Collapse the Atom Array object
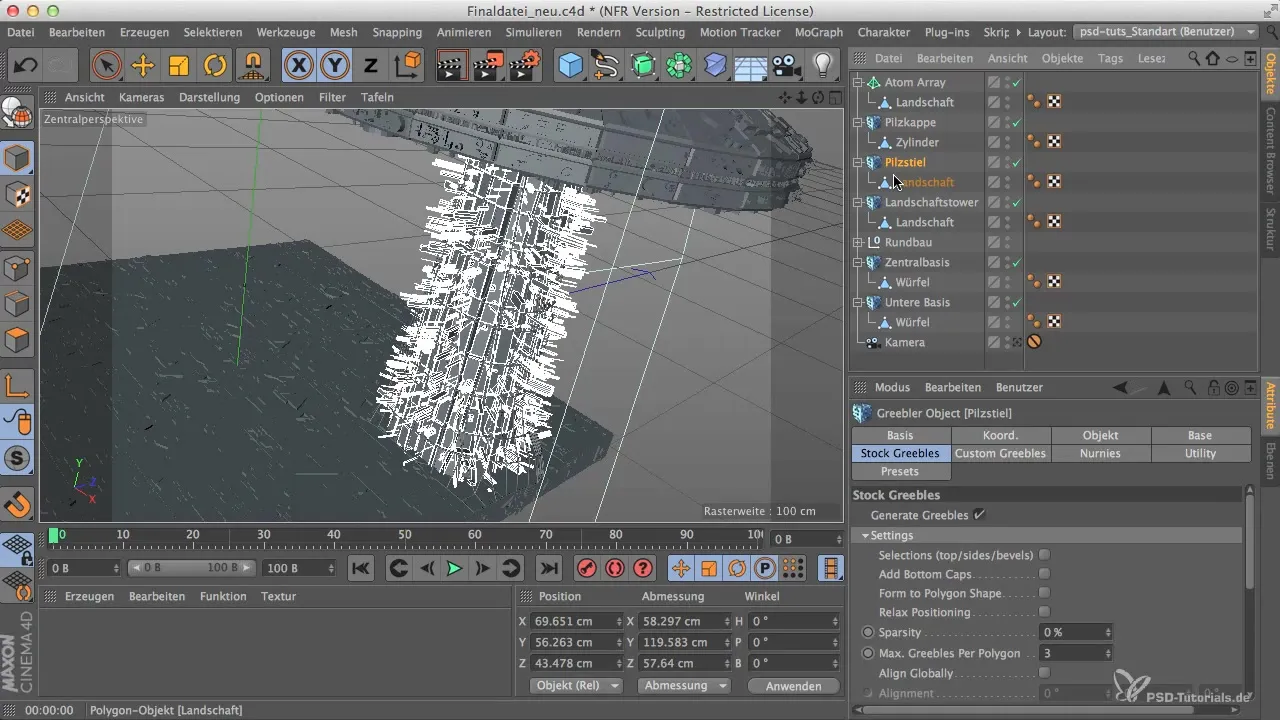The height and width of the screenshot is (720, 1280). (x=857, y=82)
